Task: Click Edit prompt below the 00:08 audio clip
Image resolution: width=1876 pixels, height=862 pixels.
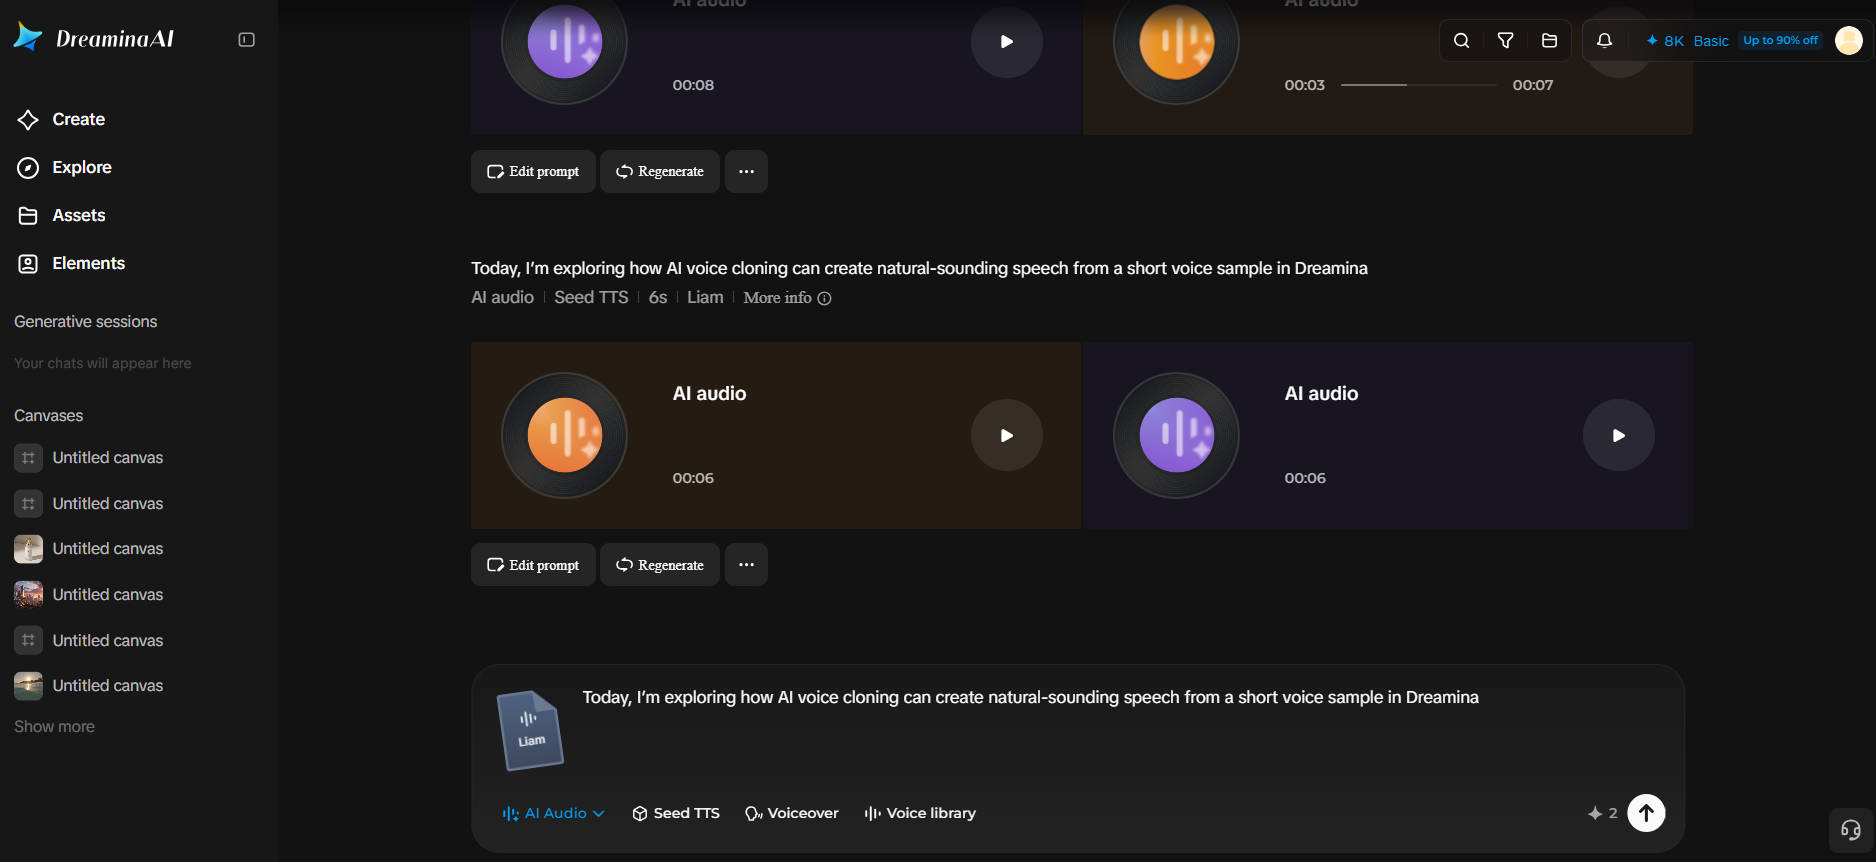Action: 533,172
